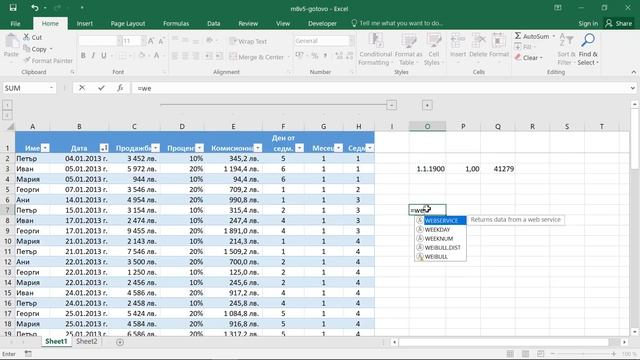Collapse column group with minus button
This screenshot has height=360, width=640.
[x=391, y=105]
